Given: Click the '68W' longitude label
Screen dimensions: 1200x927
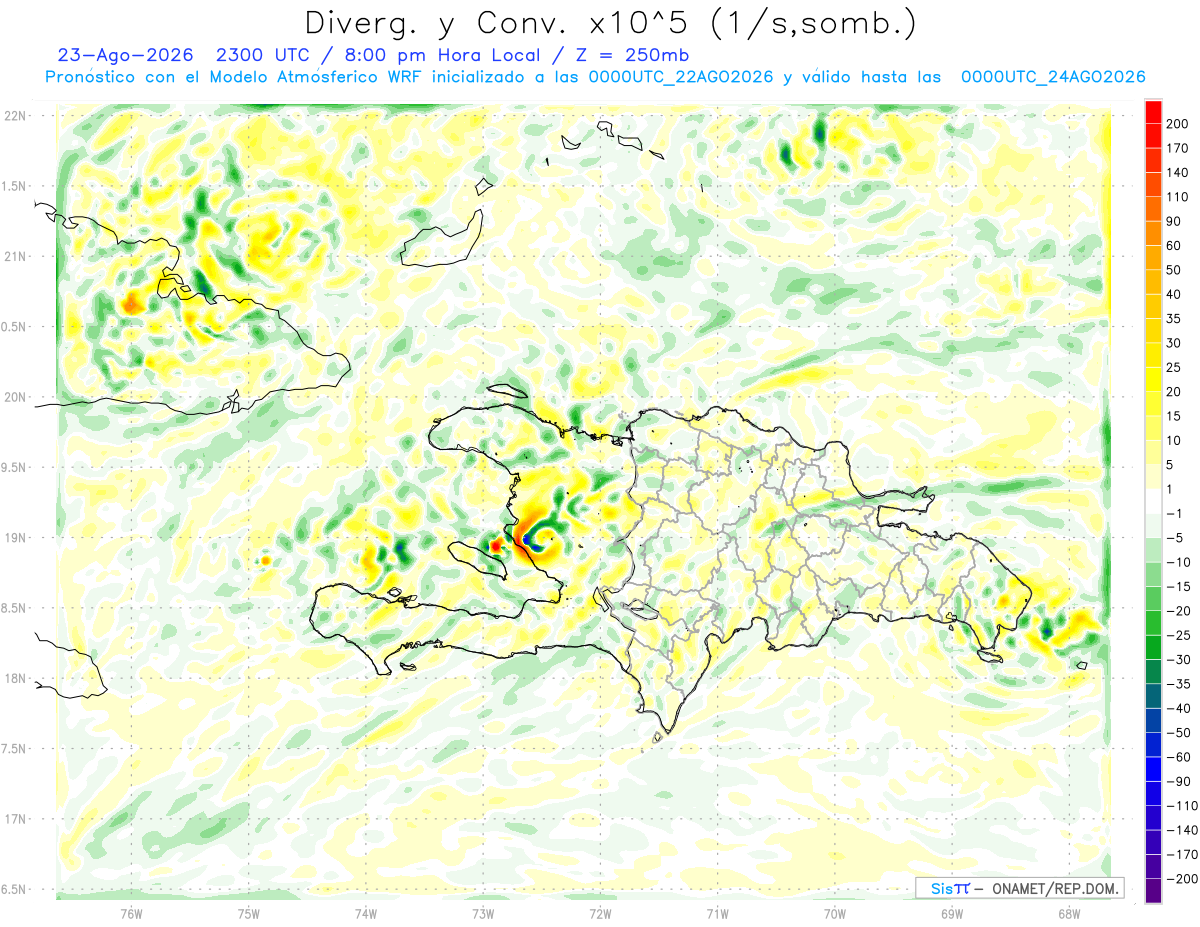Looking at the screenshot, I should (1068, 914).
